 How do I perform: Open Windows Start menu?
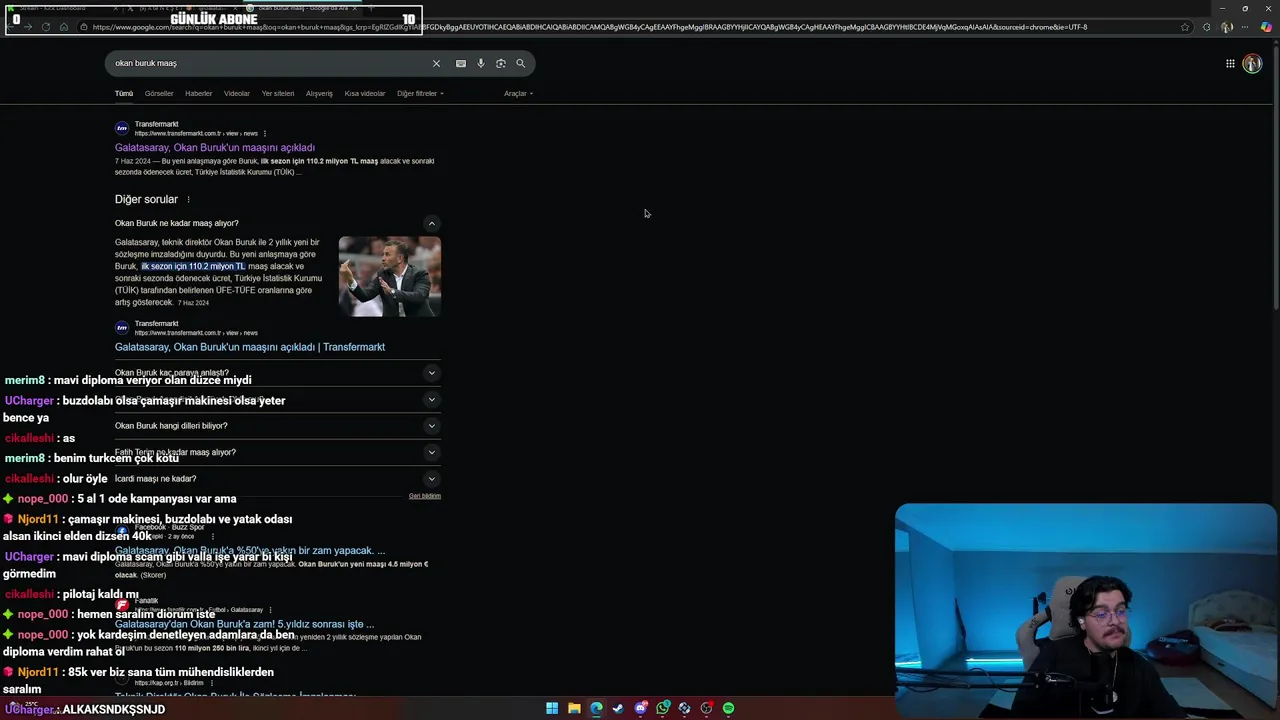552,708
